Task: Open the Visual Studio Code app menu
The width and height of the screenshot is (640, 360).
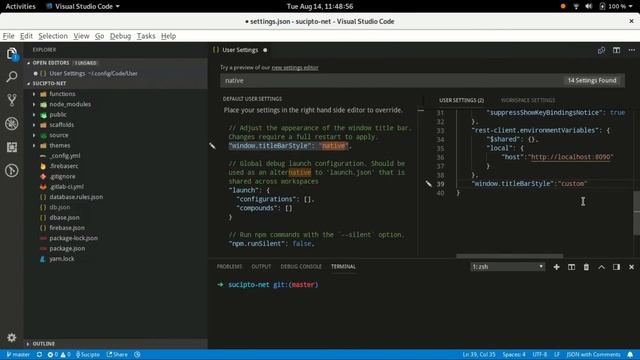Action: point(83,6)
